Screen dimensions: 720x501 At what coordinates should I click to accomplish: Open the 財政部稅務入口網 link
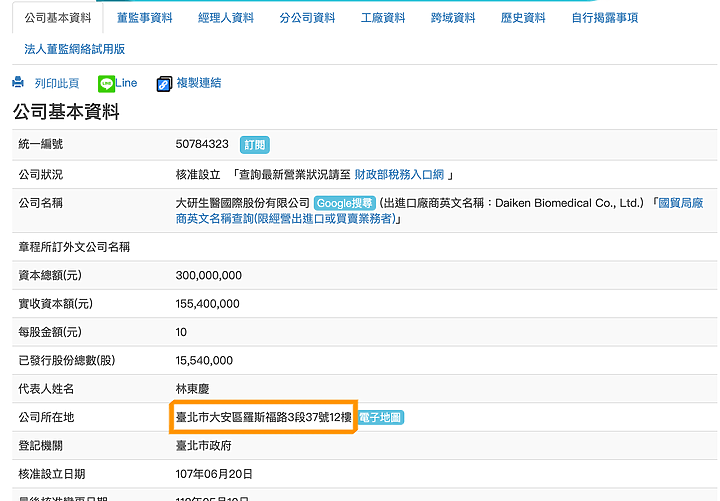pos(399,175)
